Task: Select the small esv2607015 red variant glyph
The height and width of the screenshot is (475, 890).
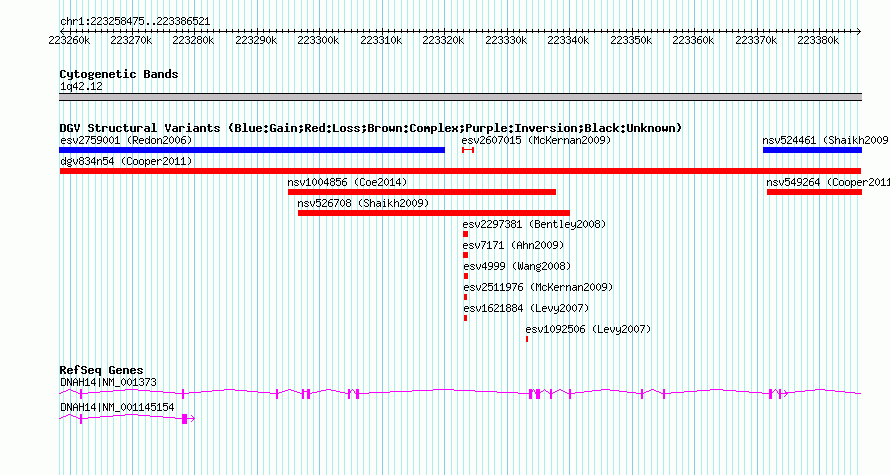Action: pyautogui.click(x=468, y=150)
